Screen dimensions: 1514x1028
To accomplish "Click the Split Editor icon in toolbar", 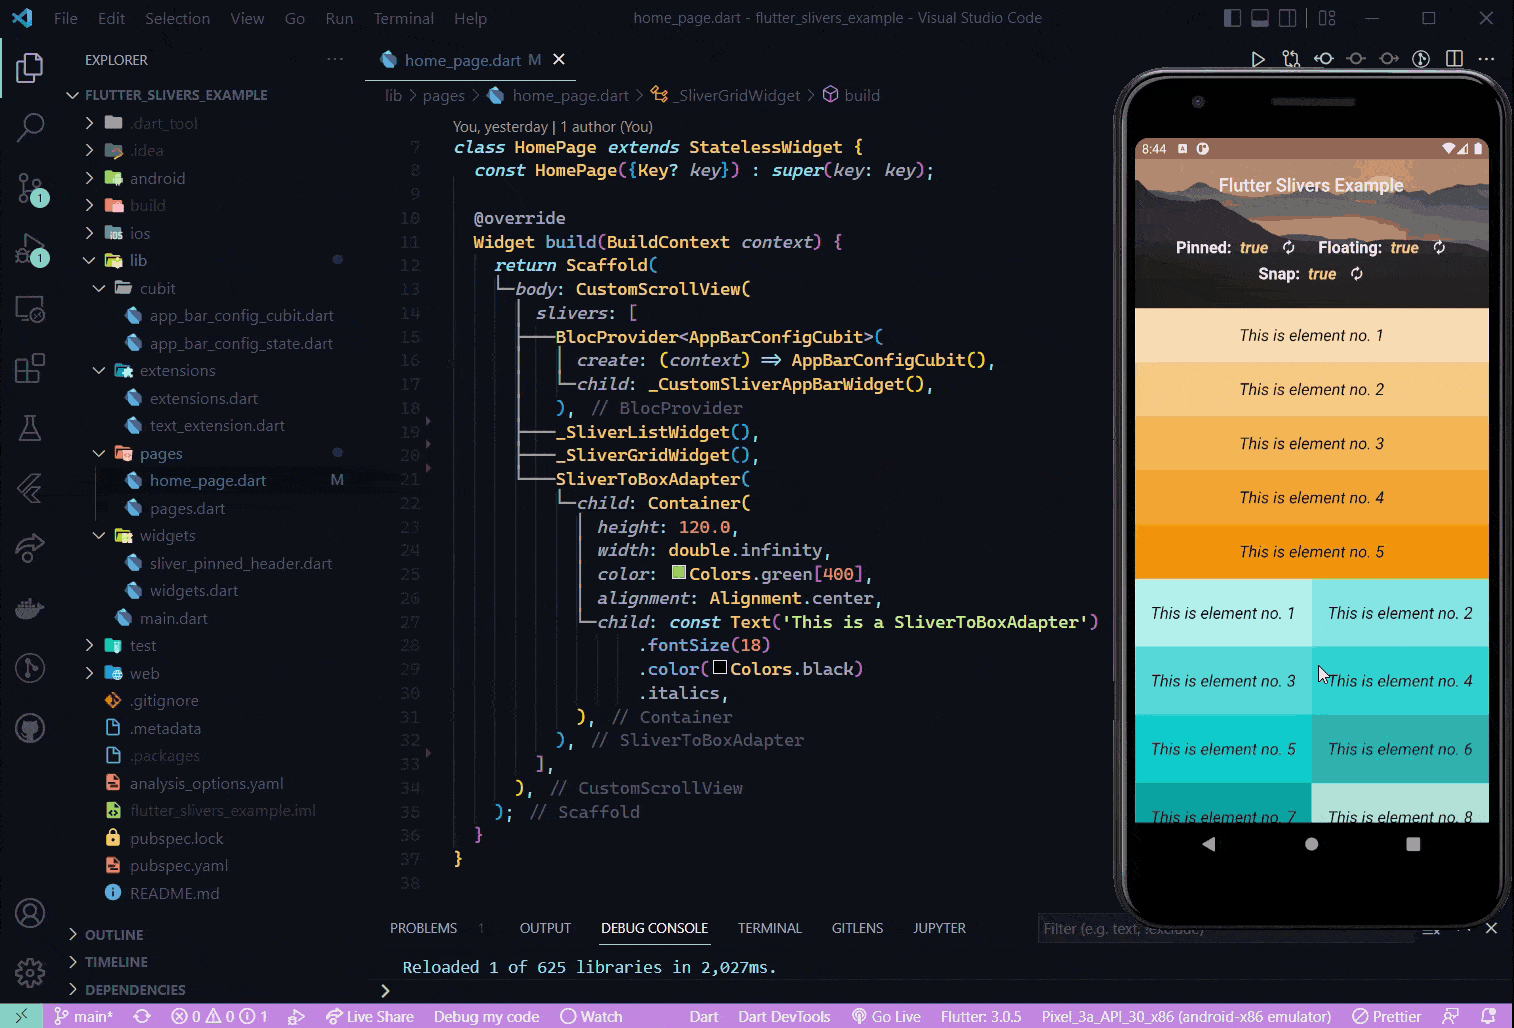I will (x=1453, y=59).
